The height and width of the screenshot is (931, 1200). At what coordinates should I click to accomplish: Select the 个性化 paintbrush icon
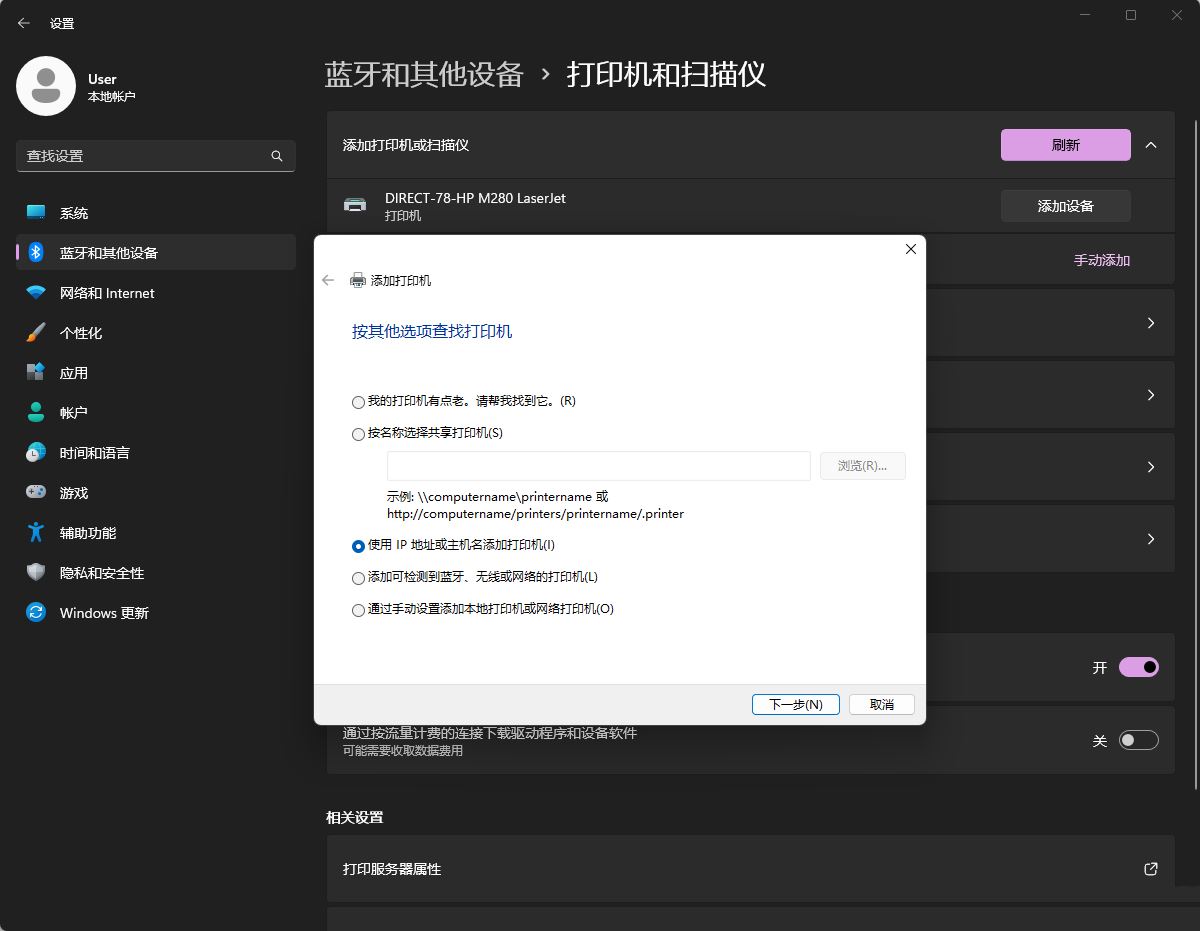pos(36,332)
